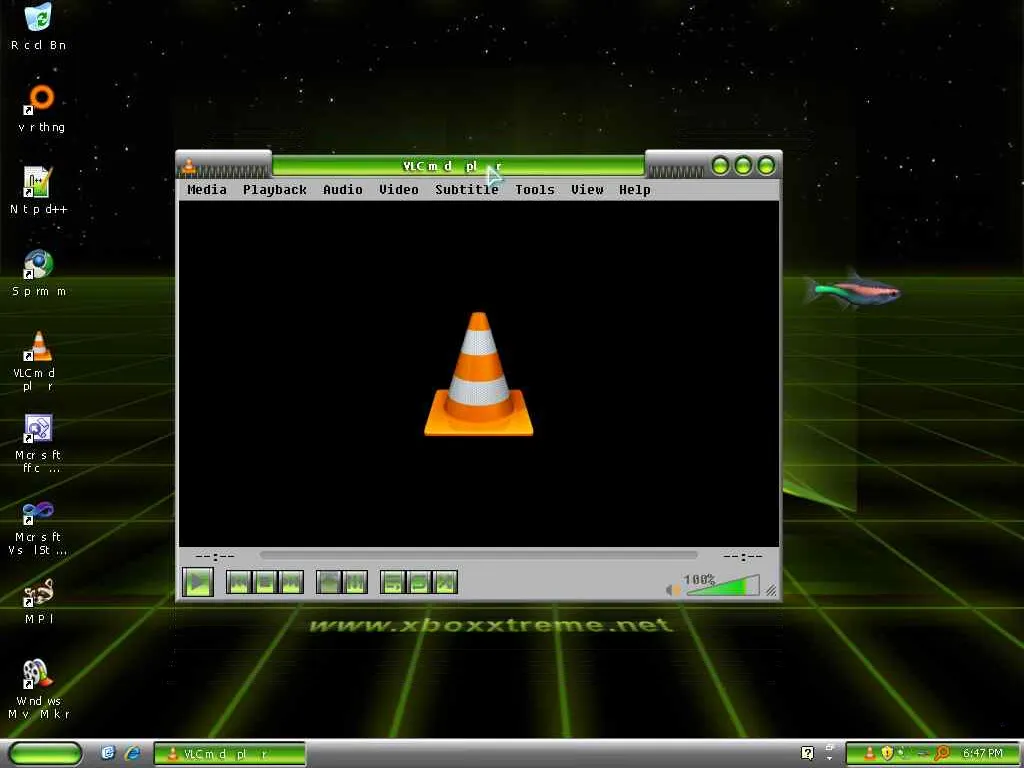Select the raccoon icon desktop shortcut
Viewport: 1024px width, 768px height.
[x=39, y=601]
